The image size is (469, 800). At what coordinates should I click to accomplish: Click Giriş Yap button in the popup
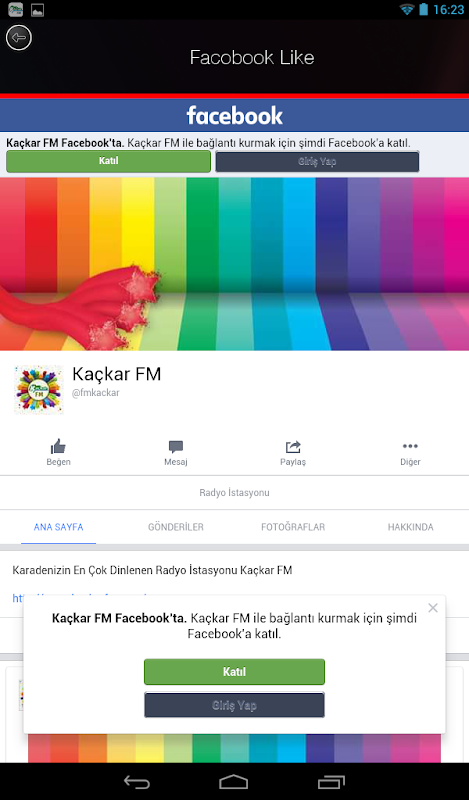234,705
